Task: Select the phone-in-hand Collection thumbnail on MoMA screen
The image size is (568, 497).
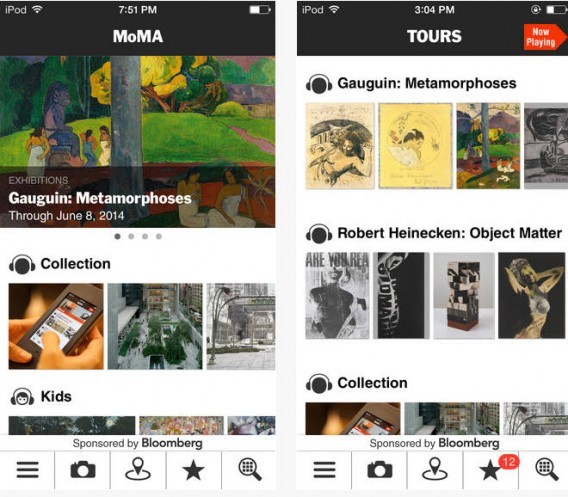Action: (56, 326)
